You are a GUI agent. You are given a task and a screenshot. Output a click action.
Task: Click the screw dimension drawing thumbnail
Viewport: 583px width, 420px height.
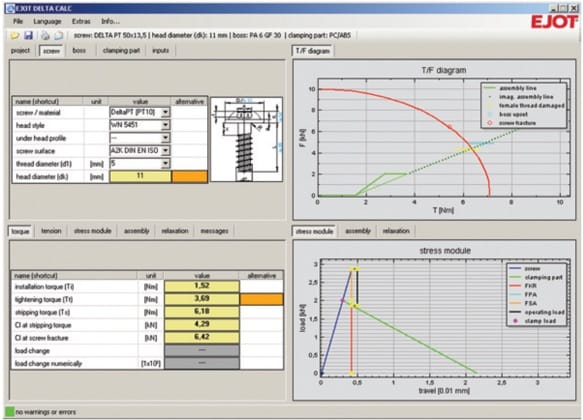(x=247, y=139)
